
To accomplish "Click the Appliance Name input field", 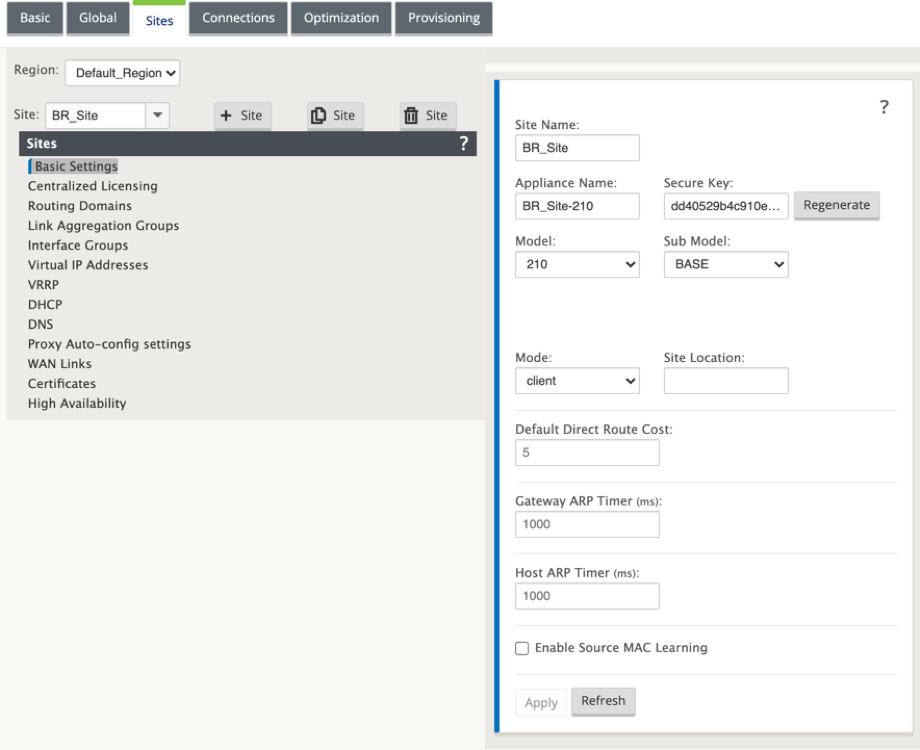I will (x=577, y=206).
